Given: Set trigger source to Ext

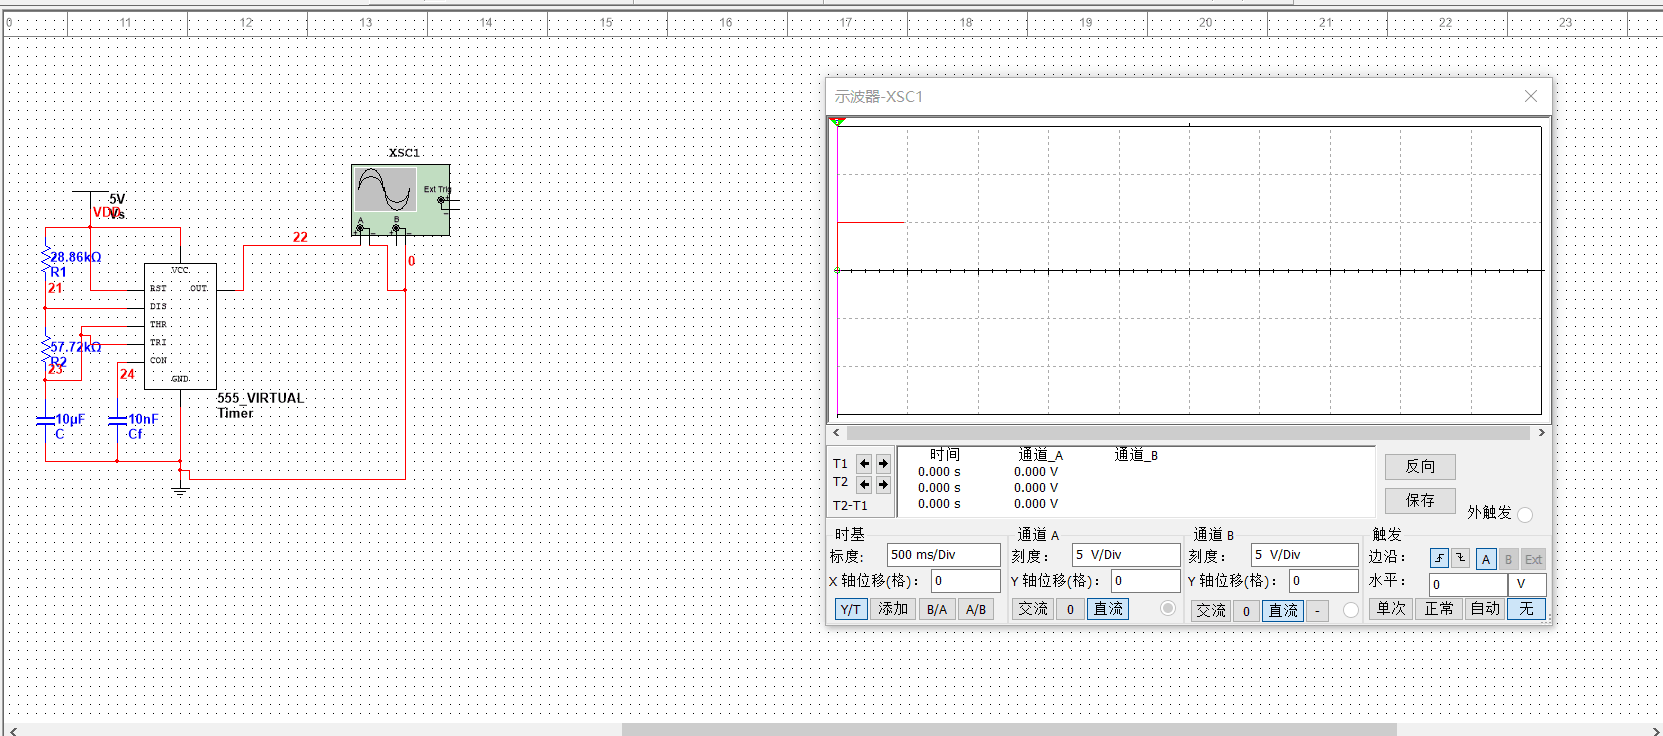Looking at the screenshot, I should pyautogui.click(x=1533, y=559).
